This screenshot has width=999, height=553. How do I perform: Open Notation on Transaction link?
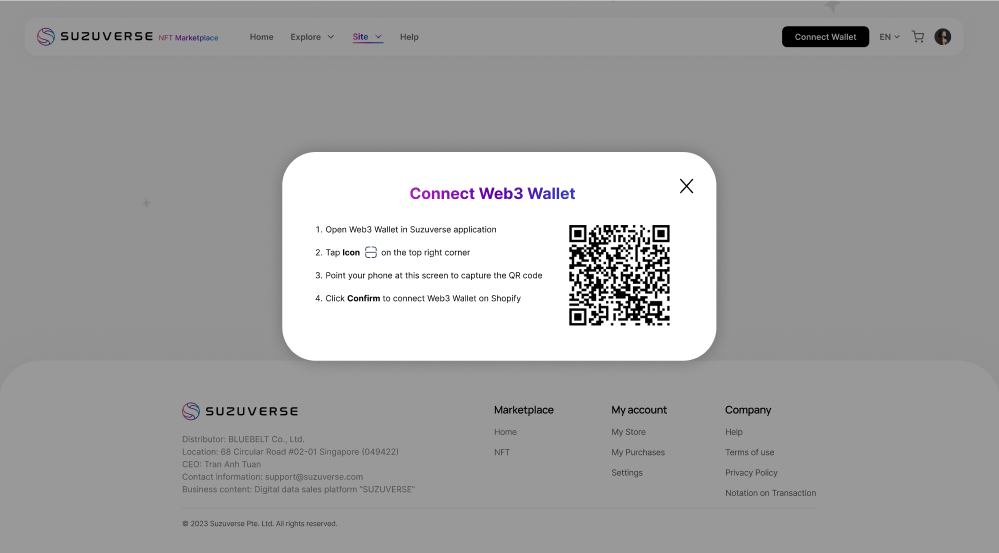tap(770, 493)
